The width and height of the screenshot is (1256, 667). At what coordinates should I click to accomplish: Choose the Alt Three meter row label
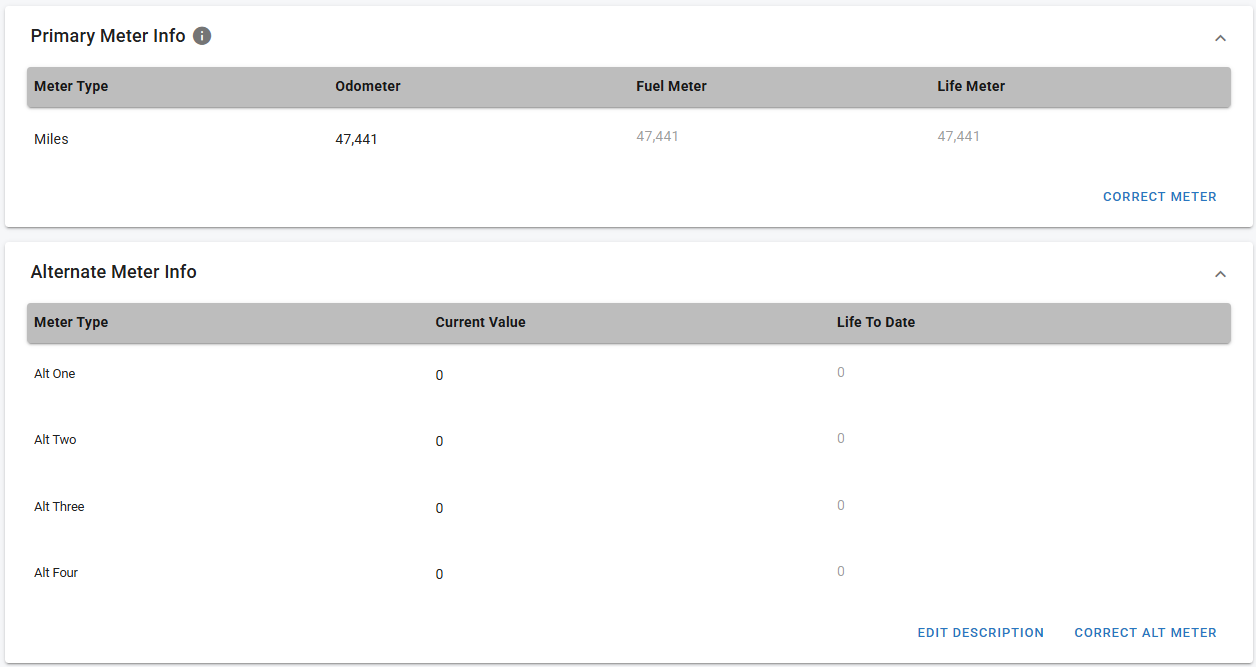59,506
